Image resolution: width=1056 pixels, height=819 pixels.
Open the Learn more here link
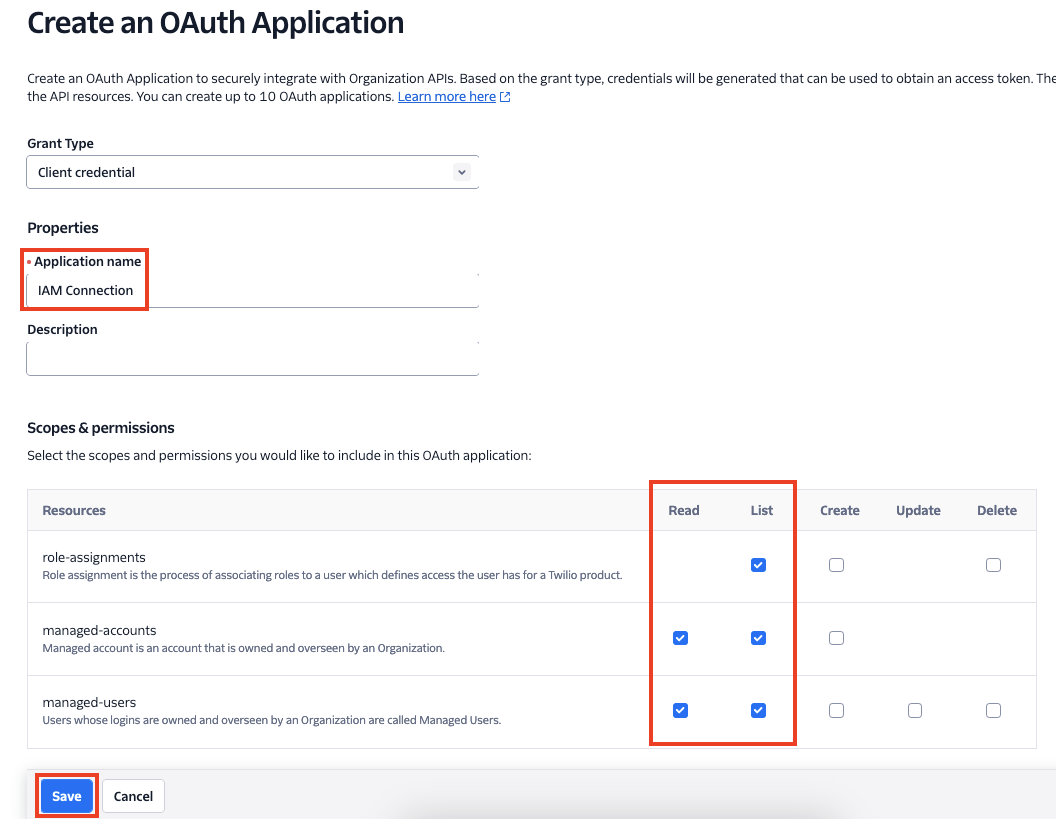tap(445, 96)
